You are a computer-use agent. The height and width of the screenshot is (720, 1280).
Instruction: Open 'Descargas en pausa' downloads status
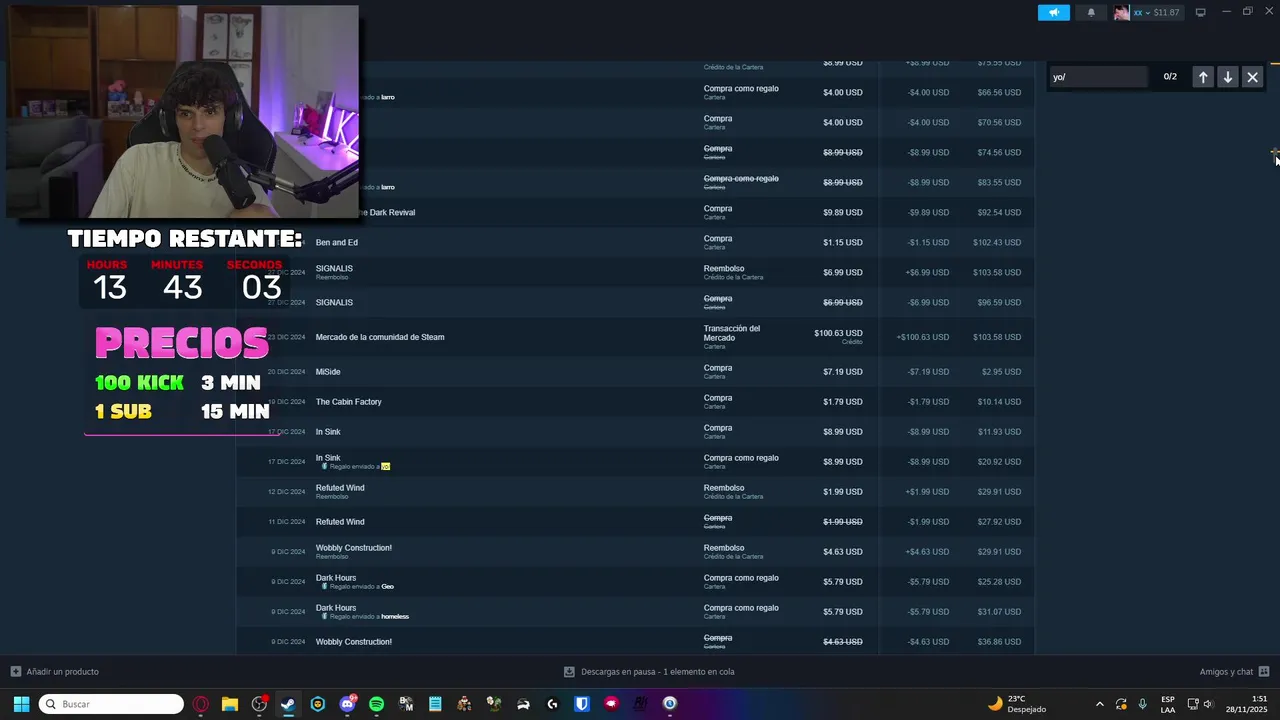(x=657, y=672)
